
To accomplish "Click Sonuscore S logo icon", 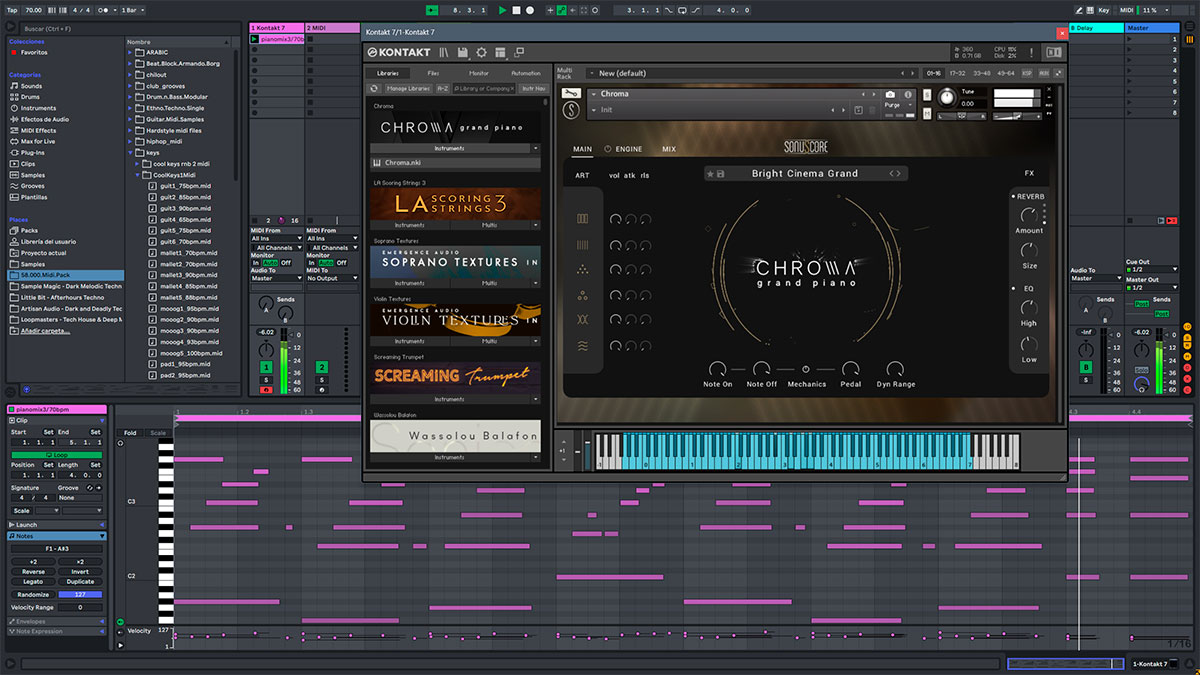I will pyautogui.click(x=572, y=109).
